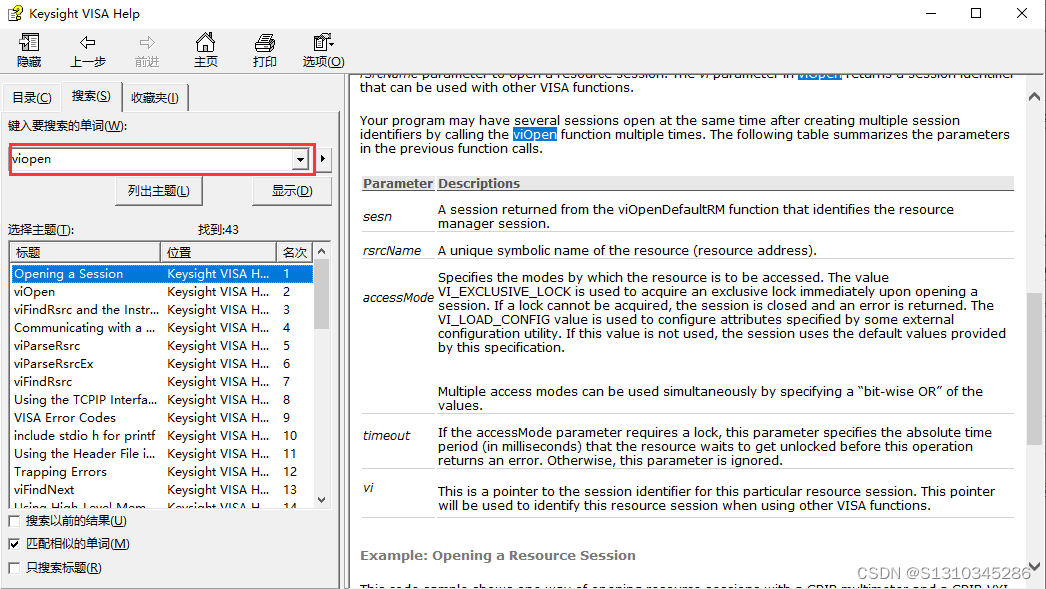1046x589 pixels.
Task: Close the Keysight VISA Help window
Action: point(1021,13)
